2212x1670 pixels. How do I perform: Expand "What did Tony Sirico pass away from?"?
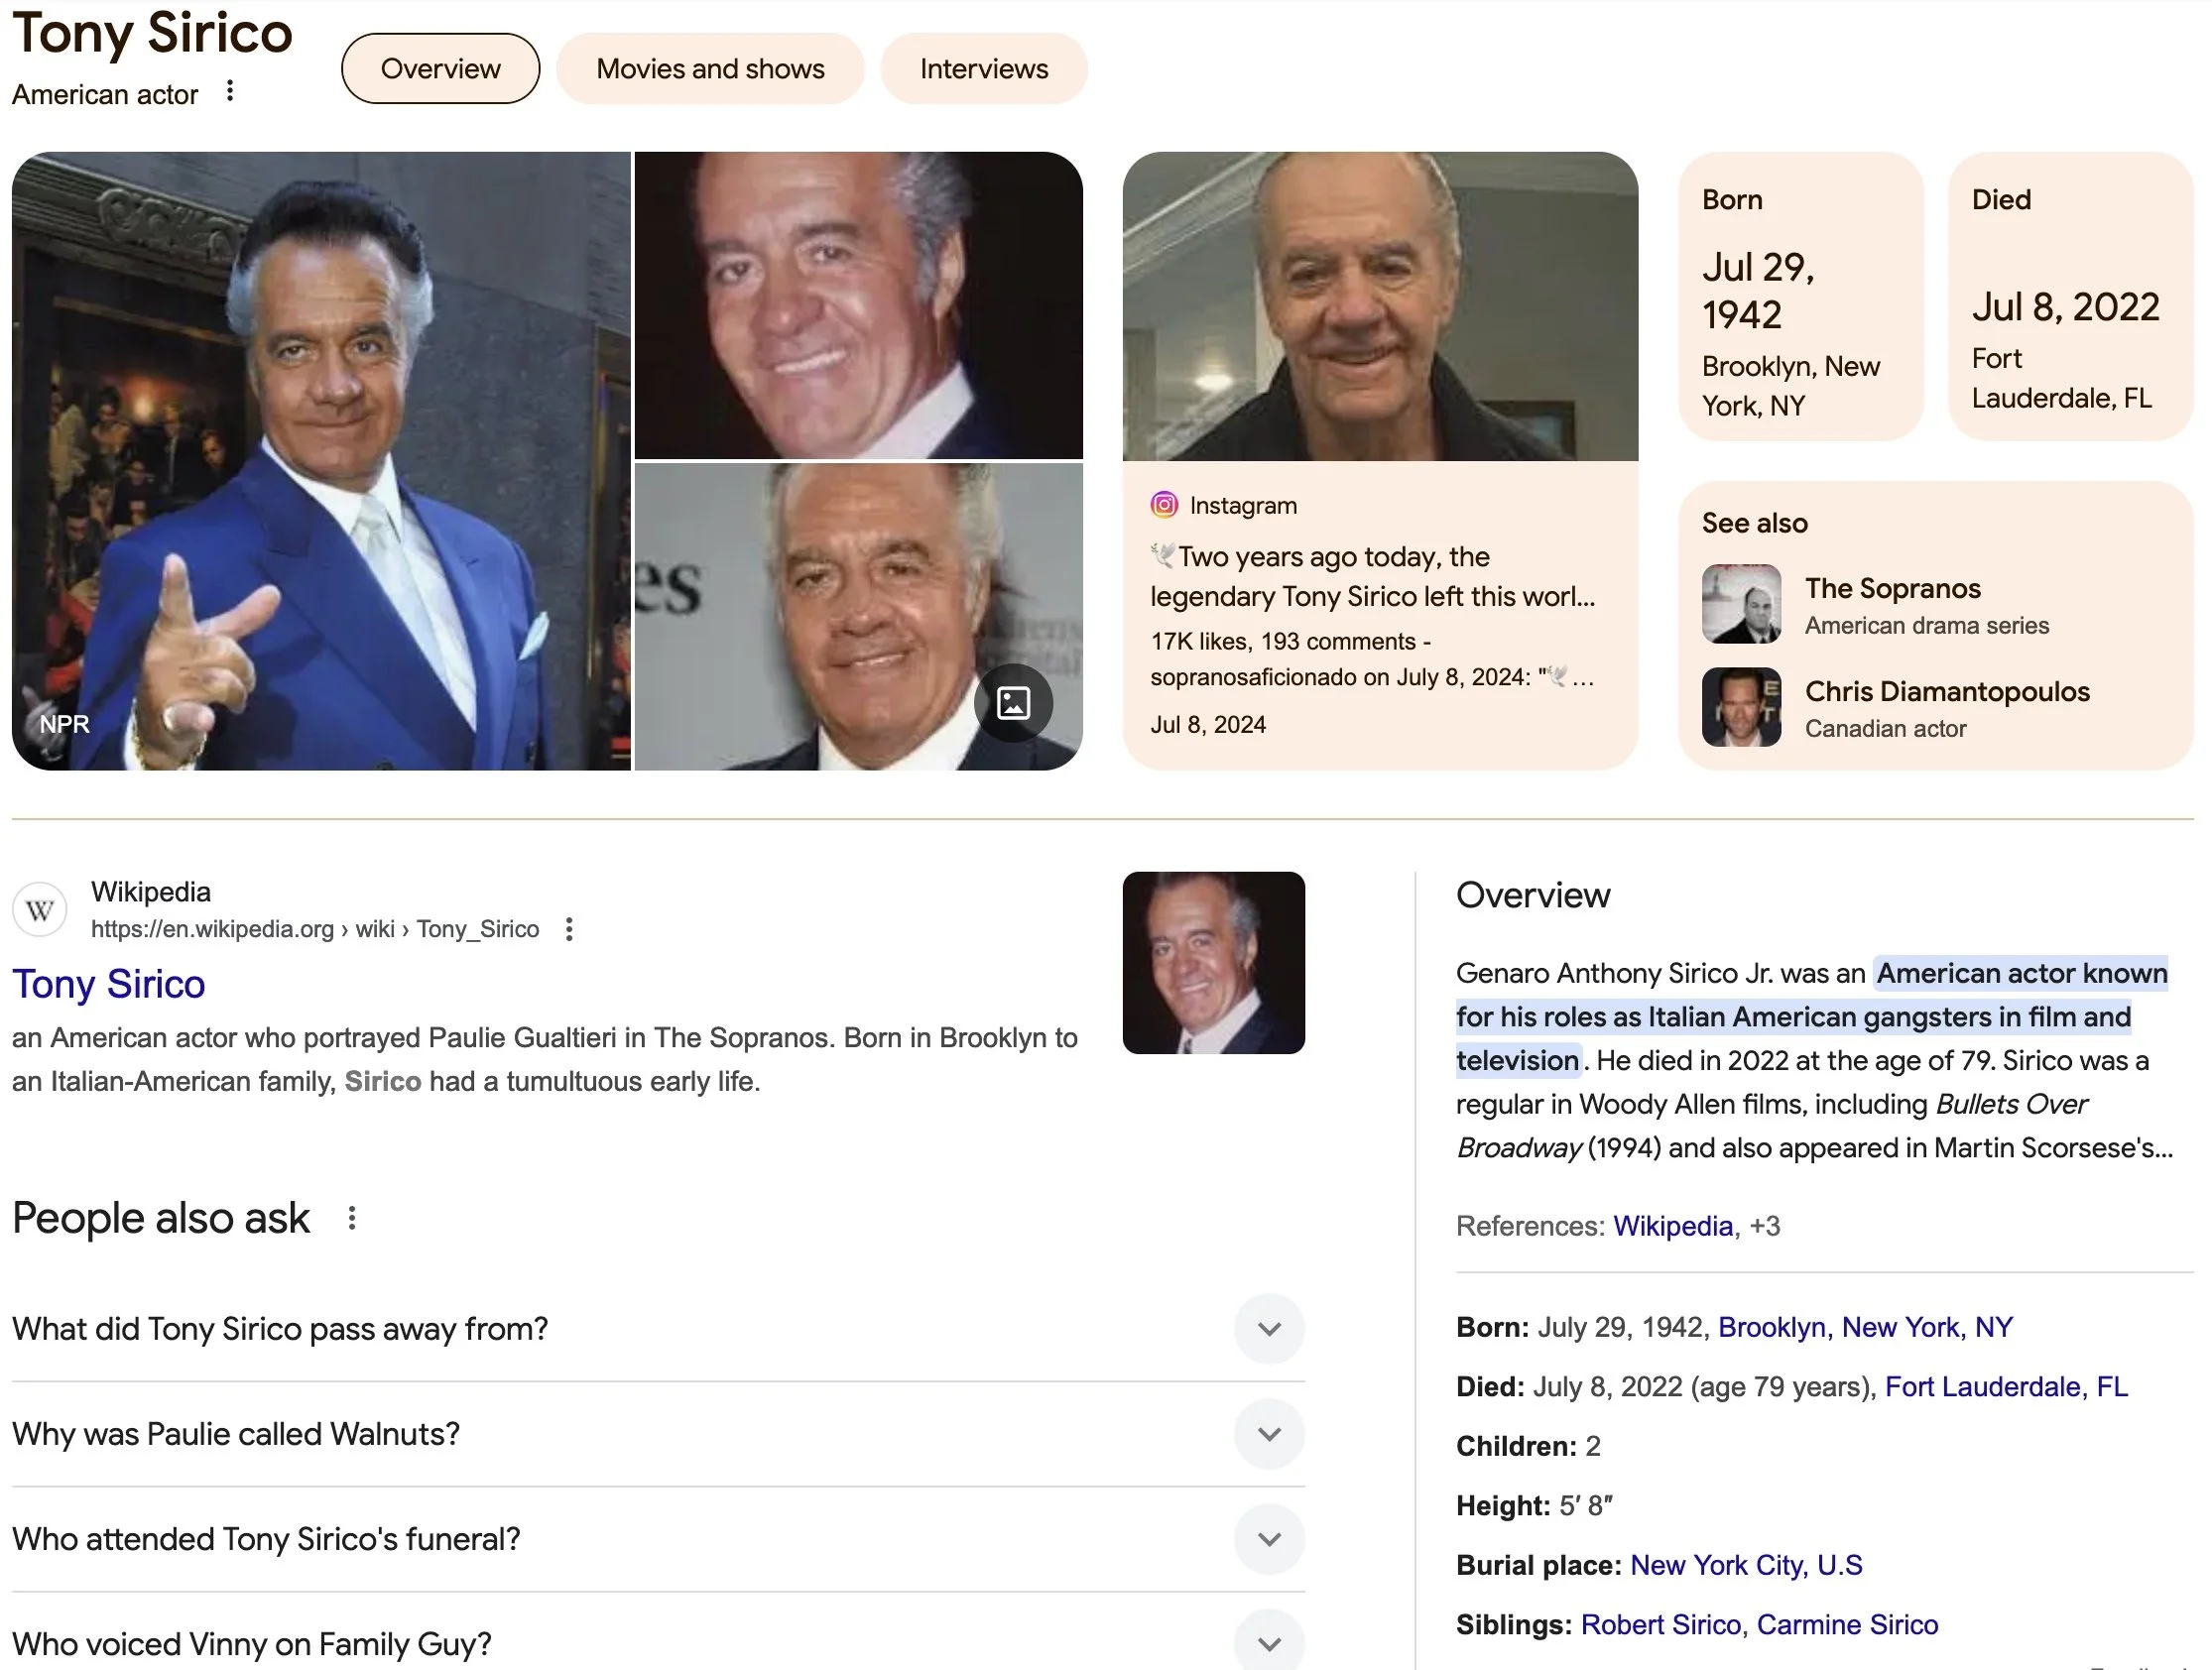point(1269,1329)
